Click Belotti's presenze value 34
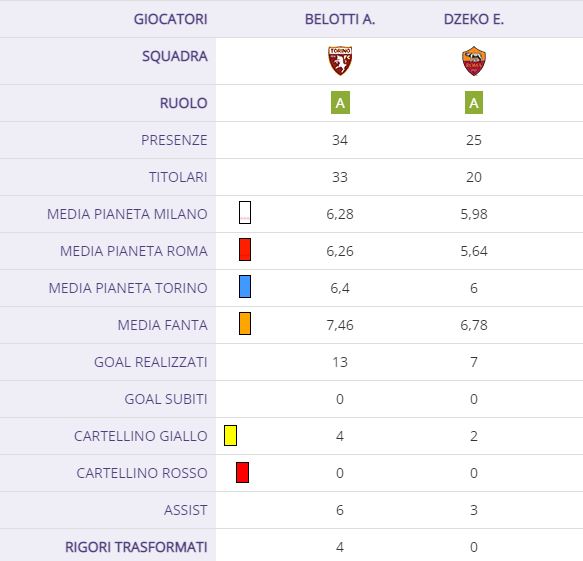 tap(340, 140)
